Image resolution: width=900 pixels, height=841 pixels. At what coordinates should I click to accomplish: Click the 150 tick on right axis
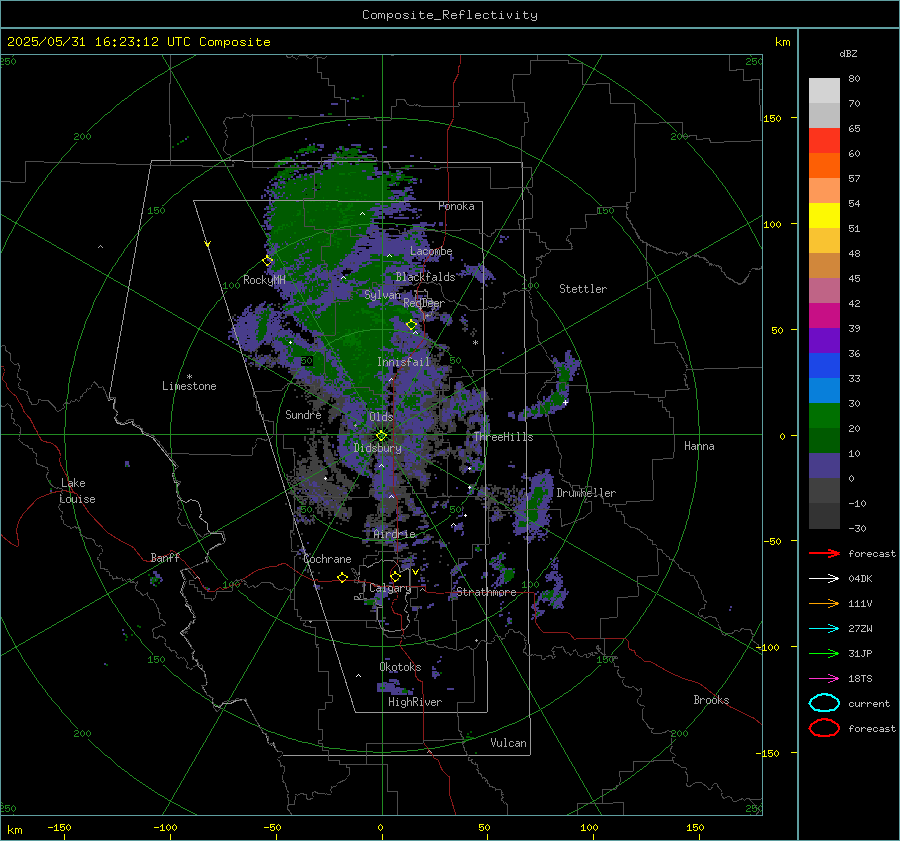coord(772,118)
